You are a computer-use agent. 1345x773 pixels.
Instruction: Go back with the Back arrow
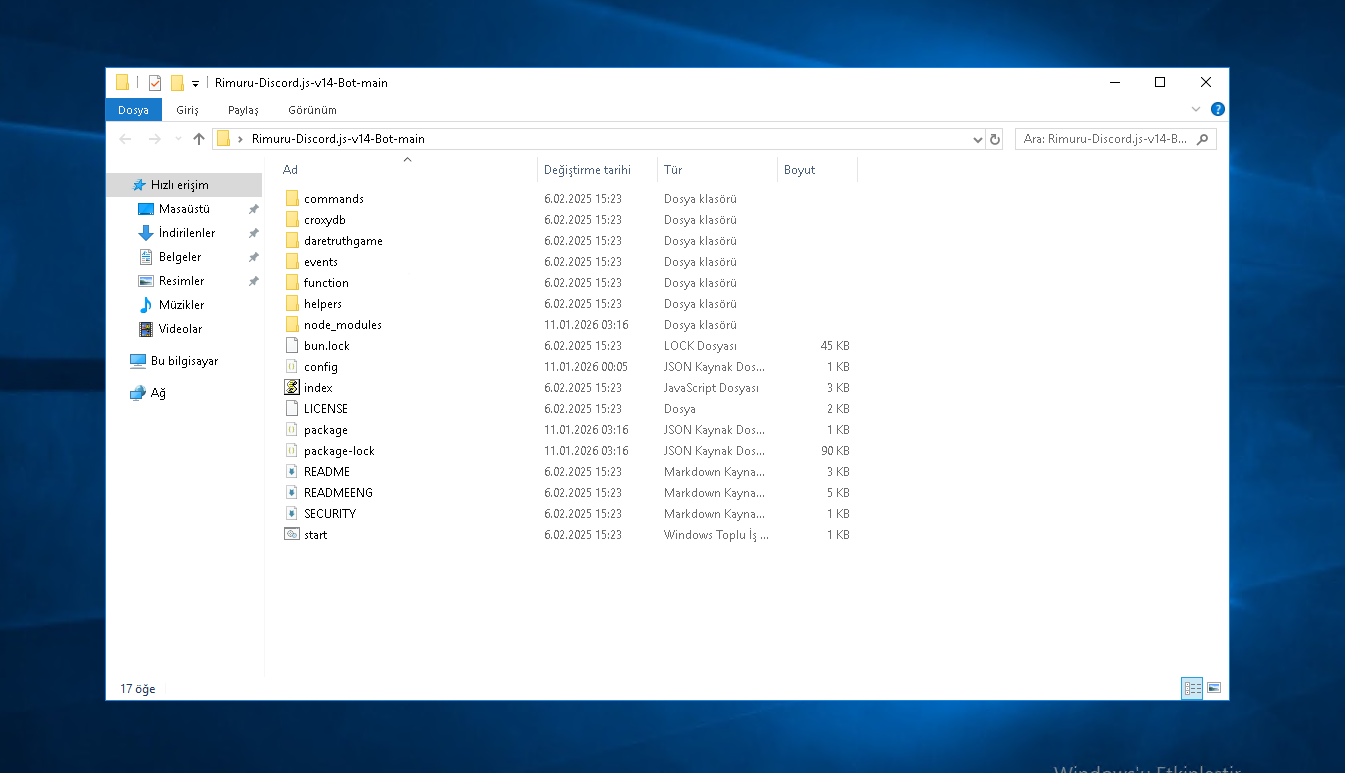tap(125, 139)
